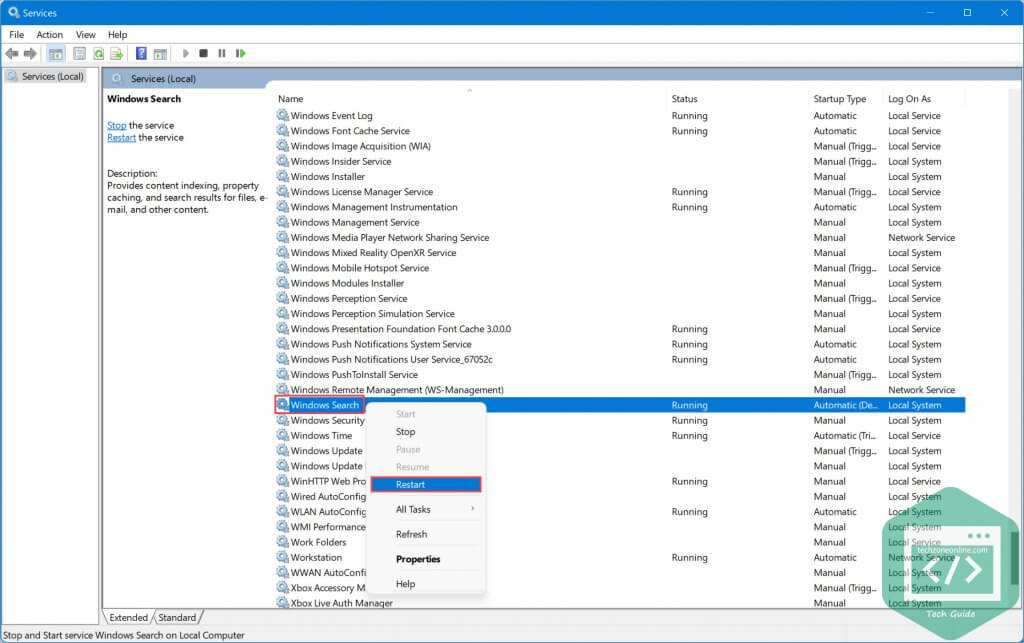1024x643 pixels.
Task: Switch to the Standard tab
Action: click(x=178, y=617)
